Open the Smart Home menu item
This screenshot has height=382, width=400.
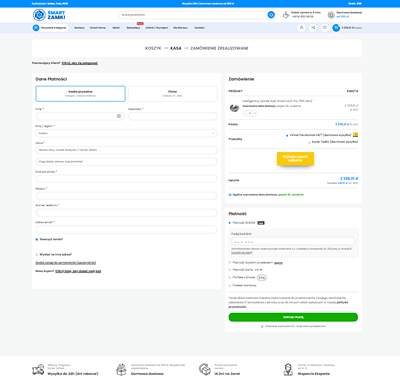(x=98, y=28)
